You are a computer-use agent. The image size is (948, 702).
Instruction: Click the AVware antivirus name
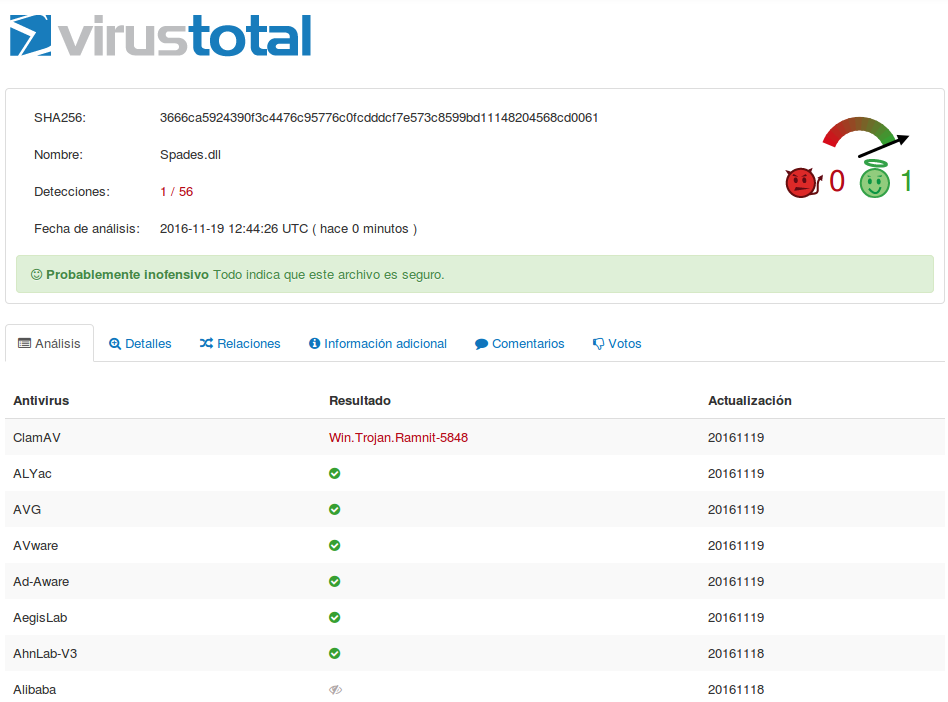[36, 546]
